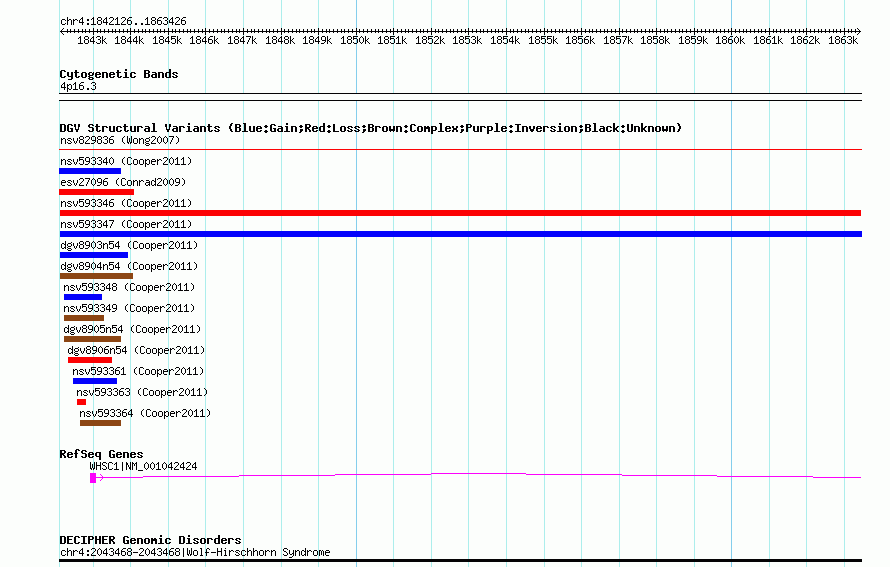Click the 1860k ruler tick label
This screenshot has height=567, width=890.
[730, 40]
